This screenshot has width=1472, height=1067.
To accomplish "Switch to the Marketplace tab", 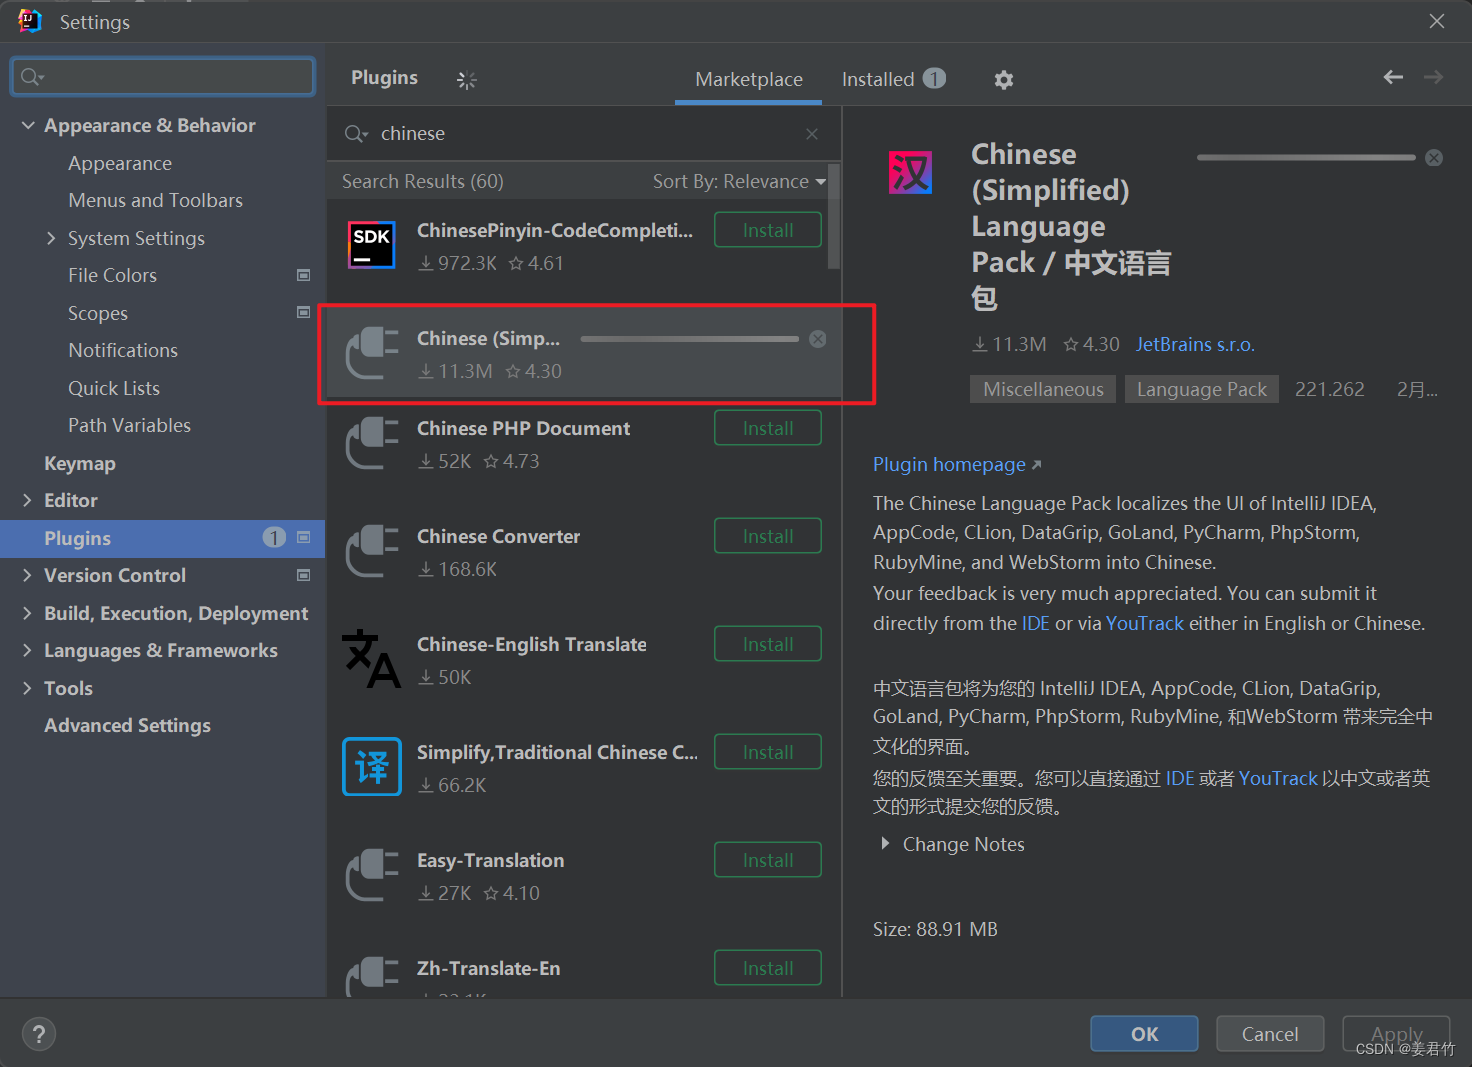I will [749, 79].
